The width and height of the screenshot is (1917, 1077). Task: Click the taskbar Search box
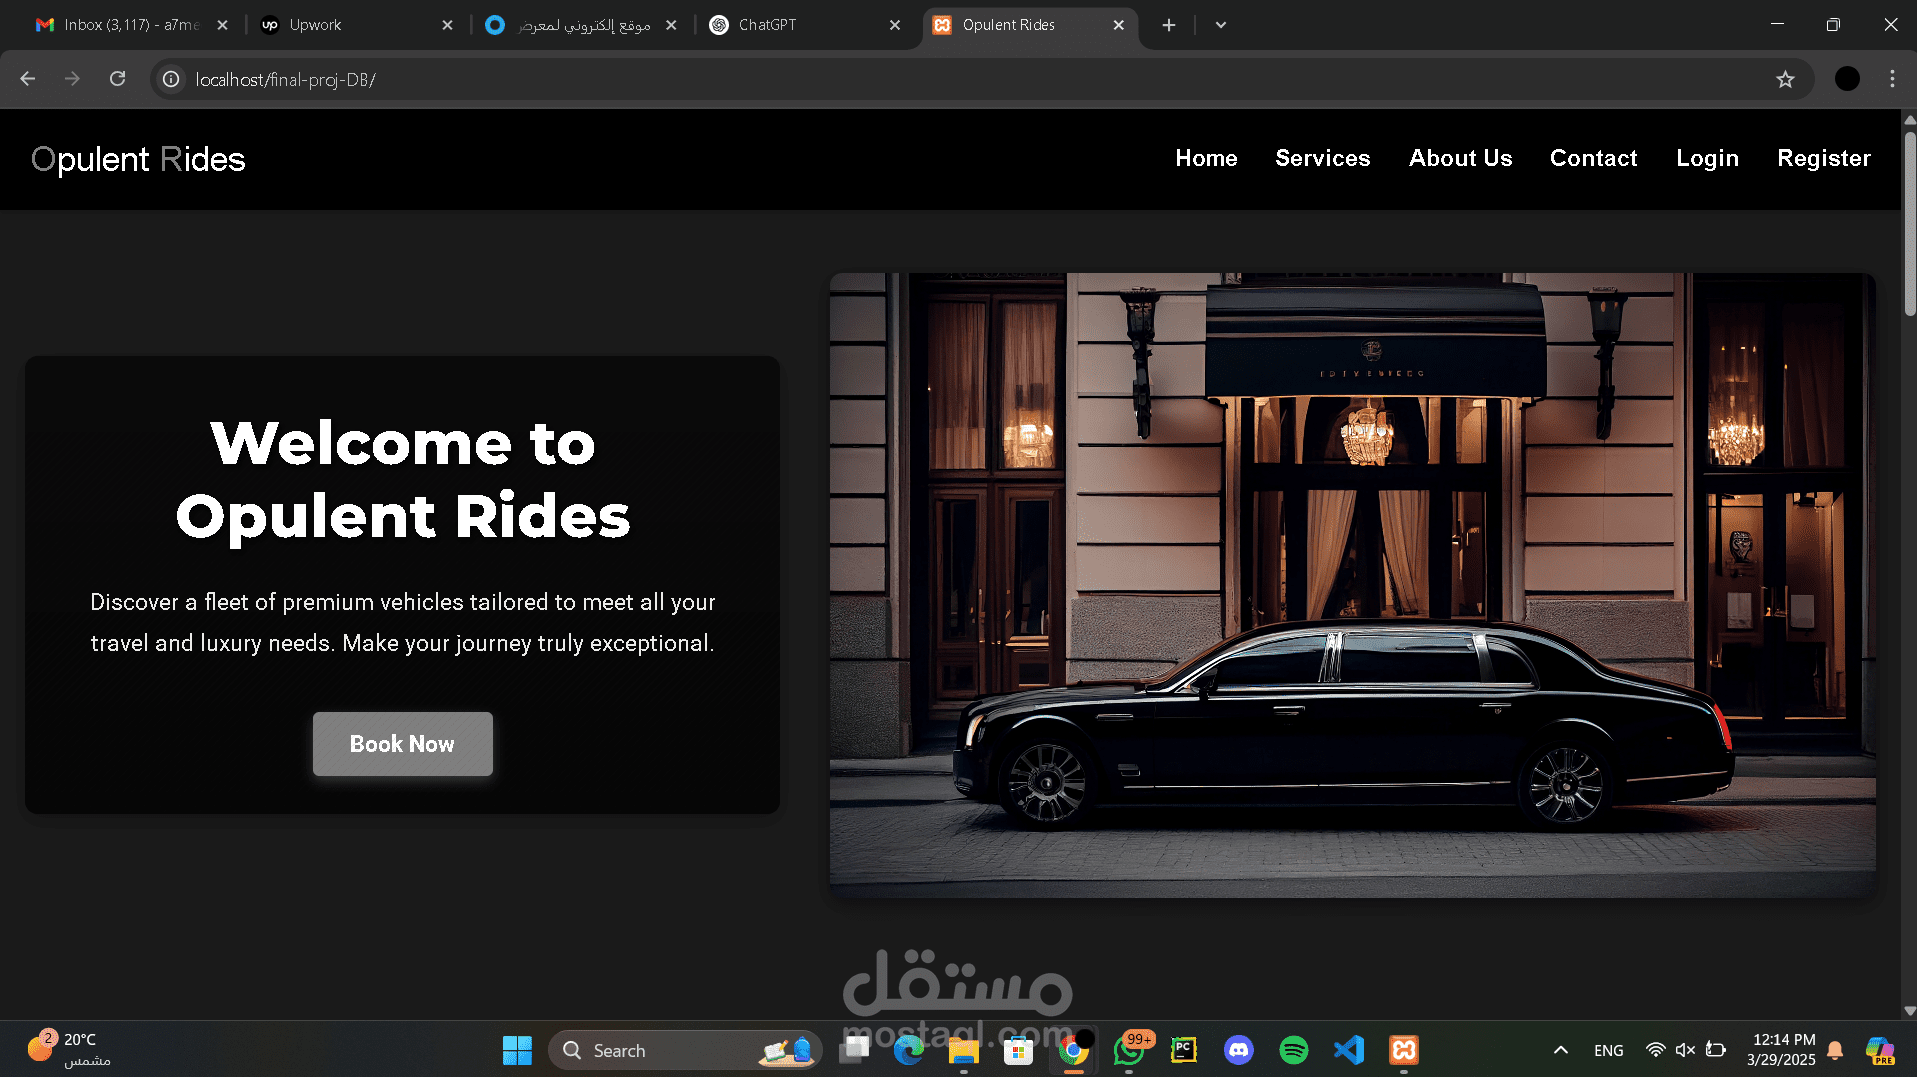pos(685,1050)
